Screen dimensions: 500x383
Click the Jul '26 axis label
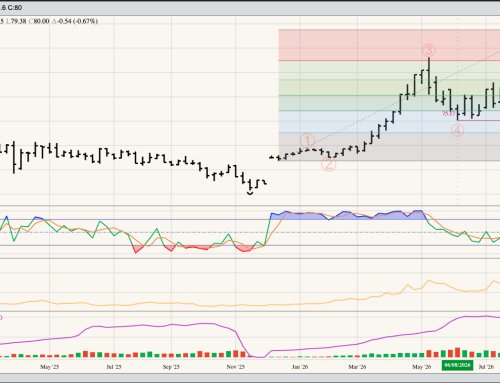[x=486, y=367]
